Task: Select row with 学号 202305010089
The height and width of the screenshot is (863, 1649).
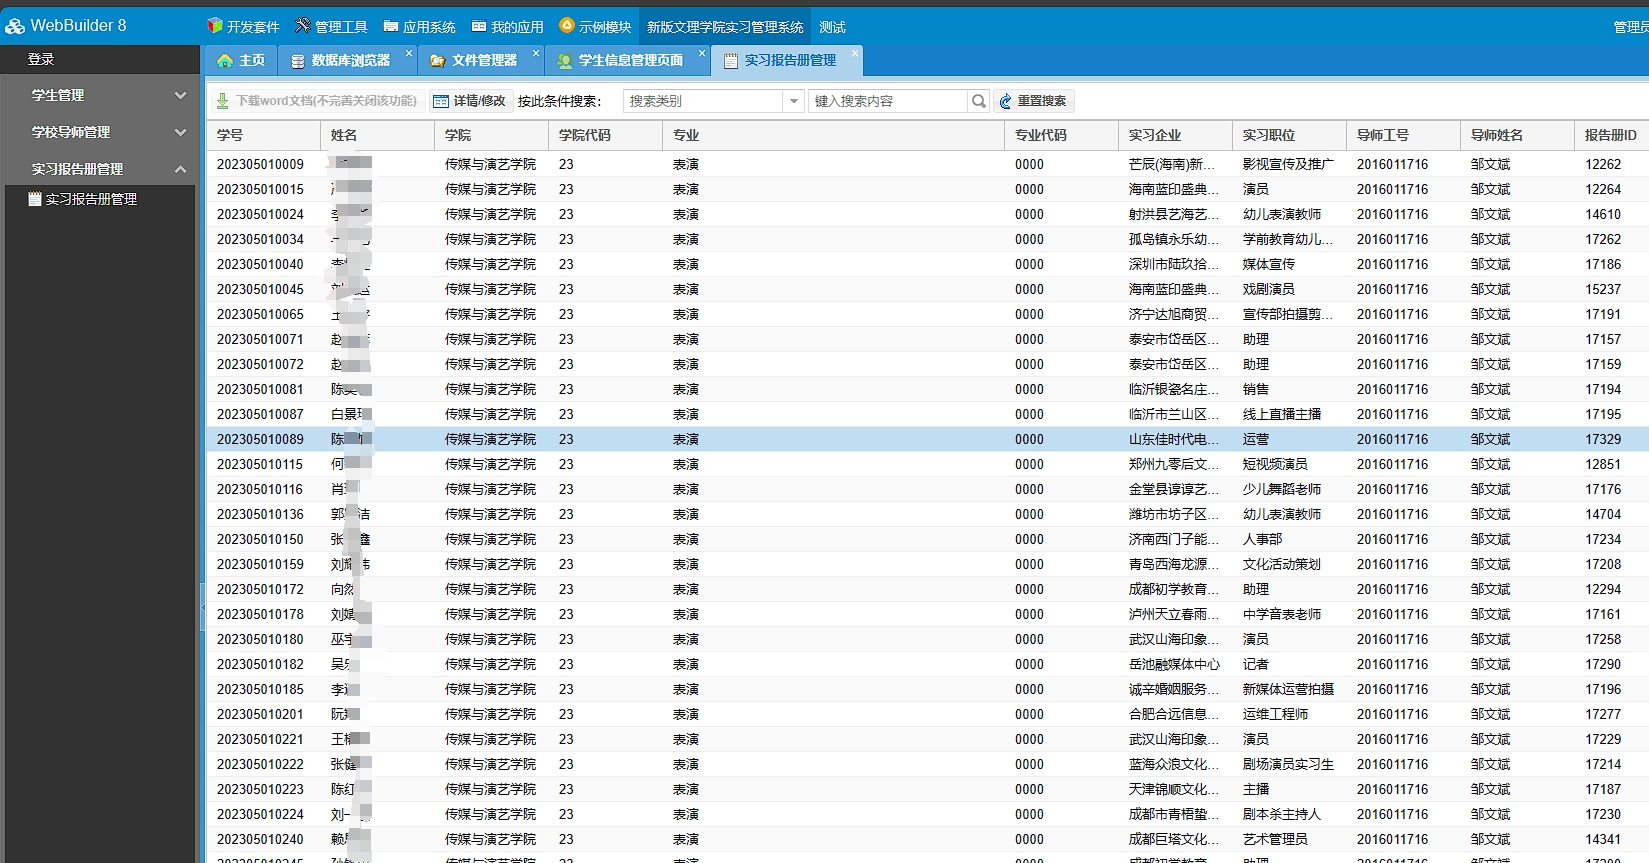Action: click(x=927, y=439)
